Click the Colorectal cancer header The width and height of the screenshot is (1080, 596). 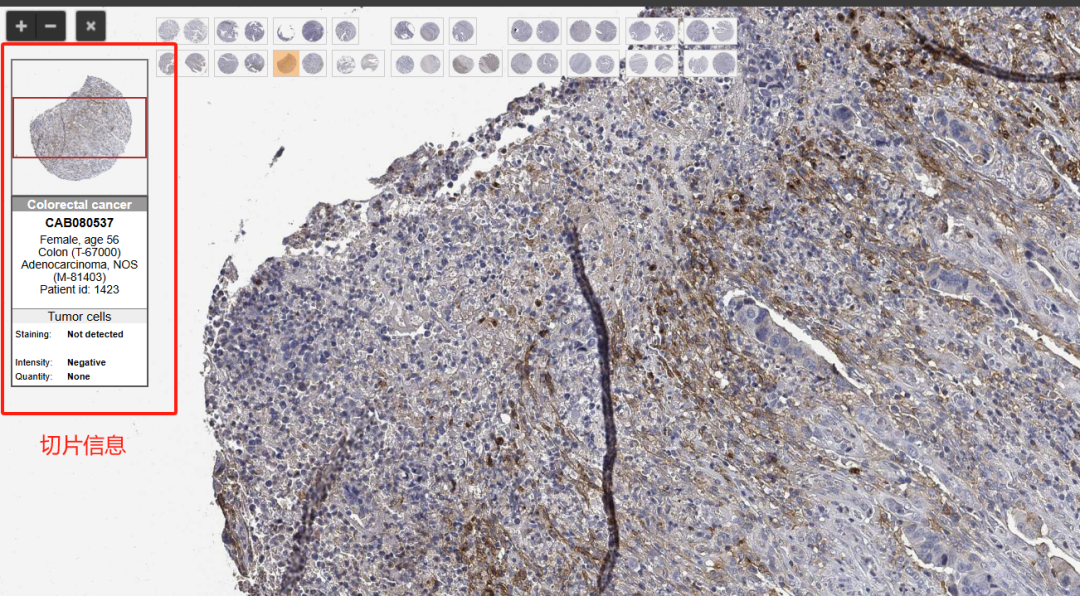click(79, 204)
